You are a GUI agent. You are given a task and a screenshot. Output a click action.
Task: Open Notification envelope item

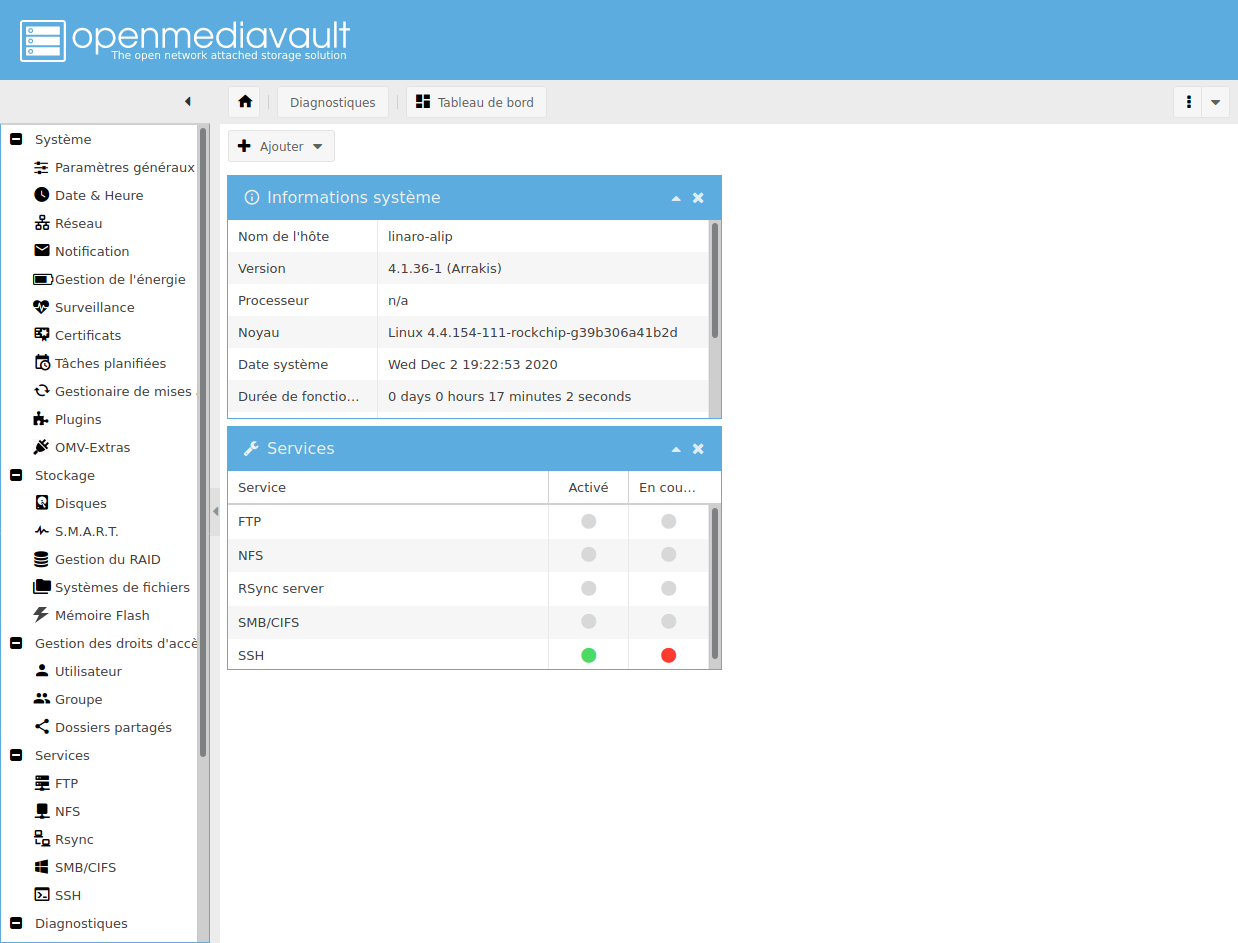(x=91, y=251)
